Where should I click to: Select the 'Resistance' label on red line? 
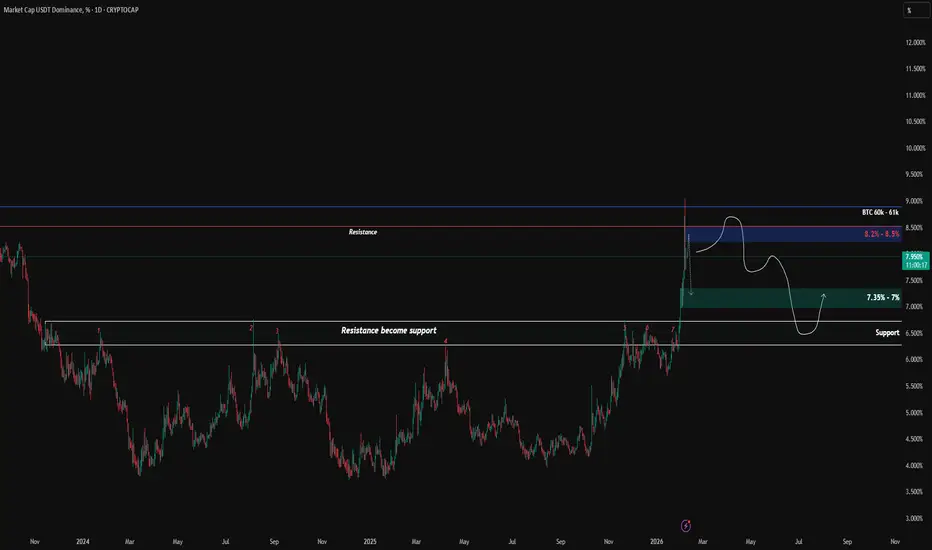pos(363,232)
